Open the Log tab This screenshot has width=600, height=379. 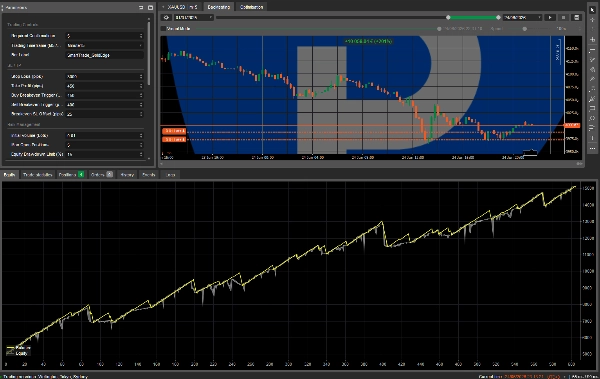tap(170, 175)
